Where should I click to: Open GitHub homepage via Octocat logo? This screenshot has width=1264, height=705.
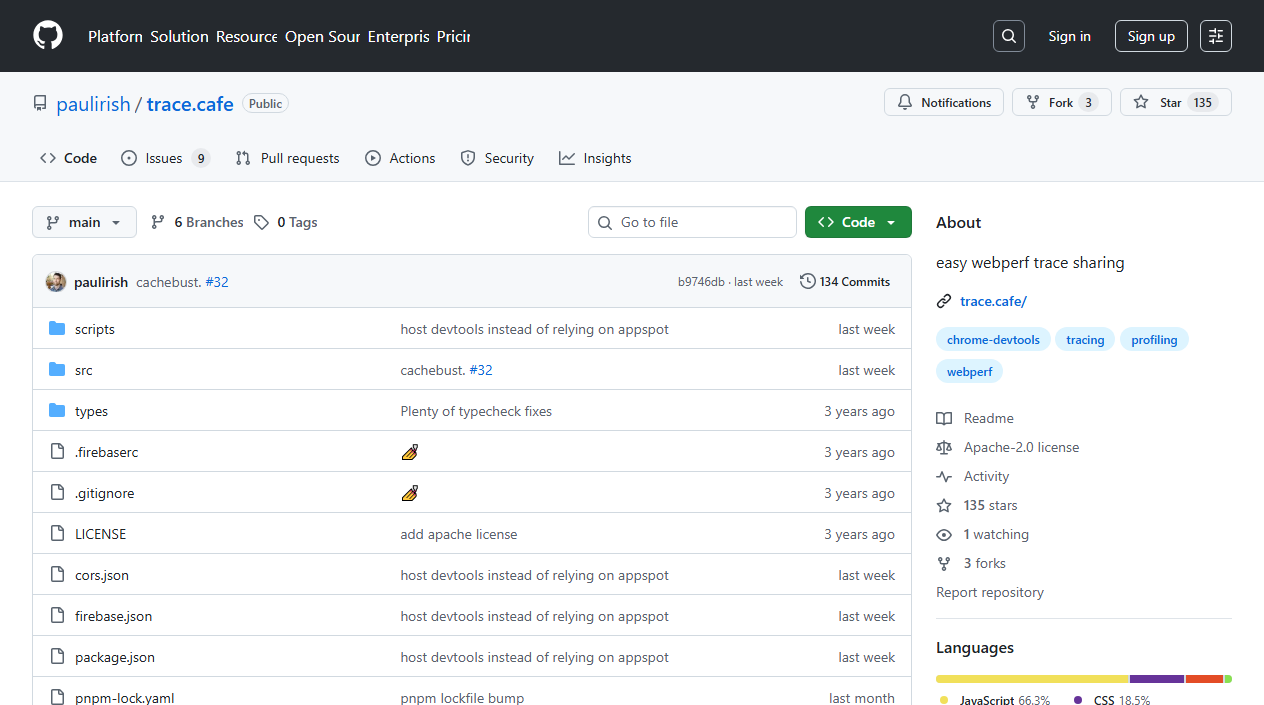pos(48,36)
